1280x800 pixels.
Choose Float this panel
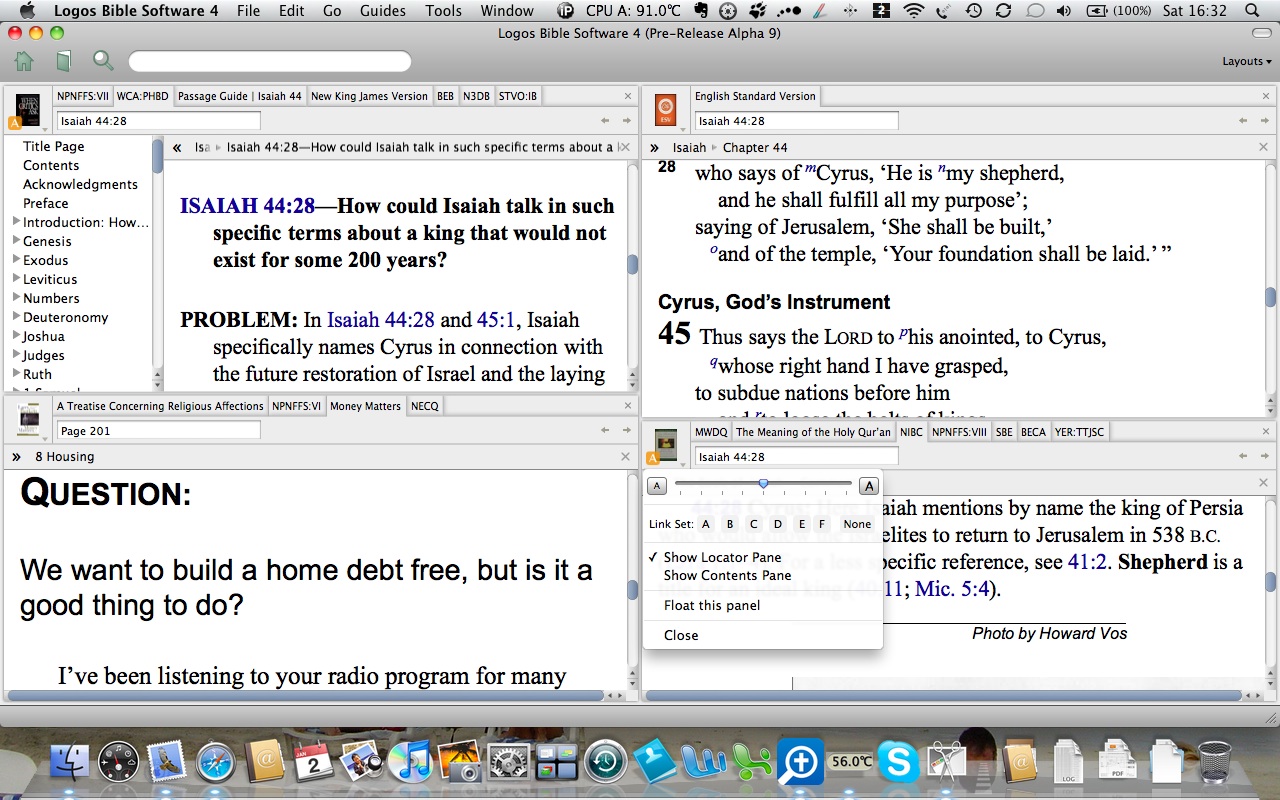point(712,605)
